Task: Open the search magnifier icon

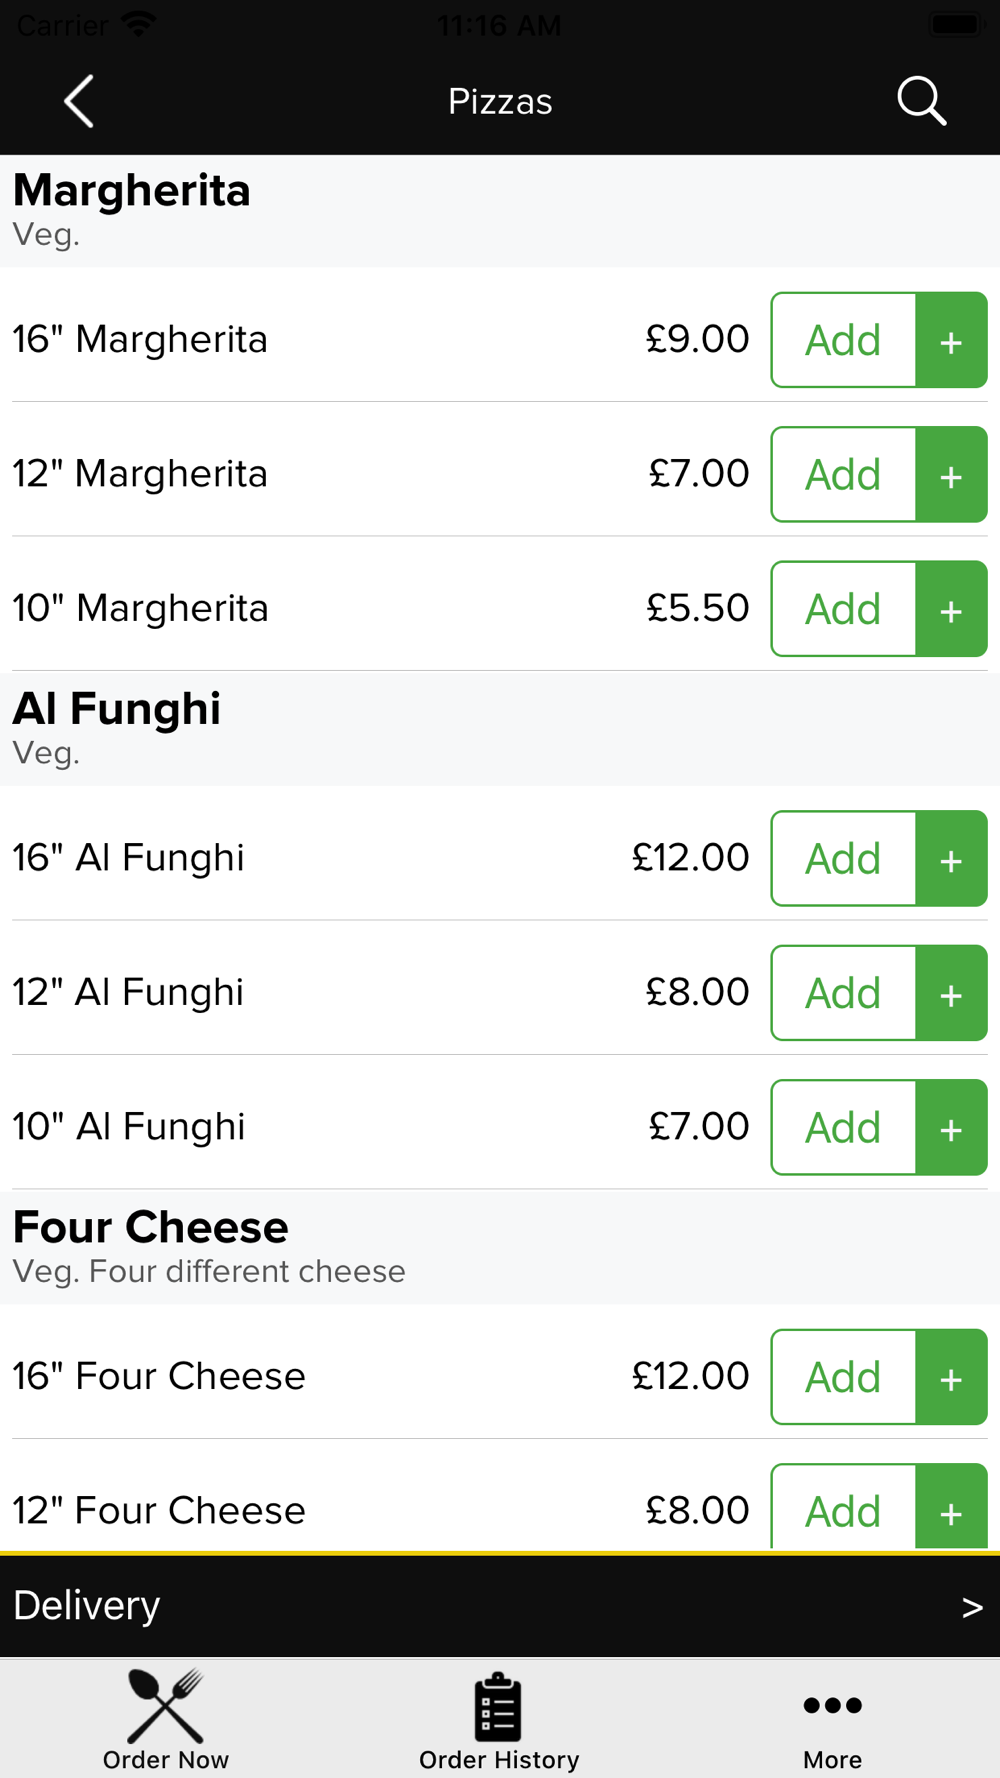Action: 920,101
